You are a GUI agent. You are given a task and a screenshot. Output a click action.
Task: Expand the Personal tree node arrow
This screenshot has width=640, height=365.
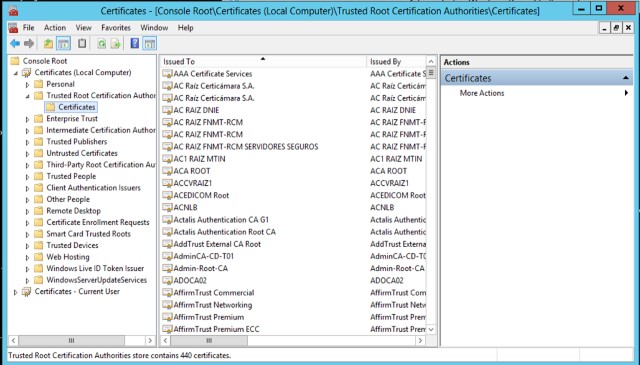coord(27,85)
